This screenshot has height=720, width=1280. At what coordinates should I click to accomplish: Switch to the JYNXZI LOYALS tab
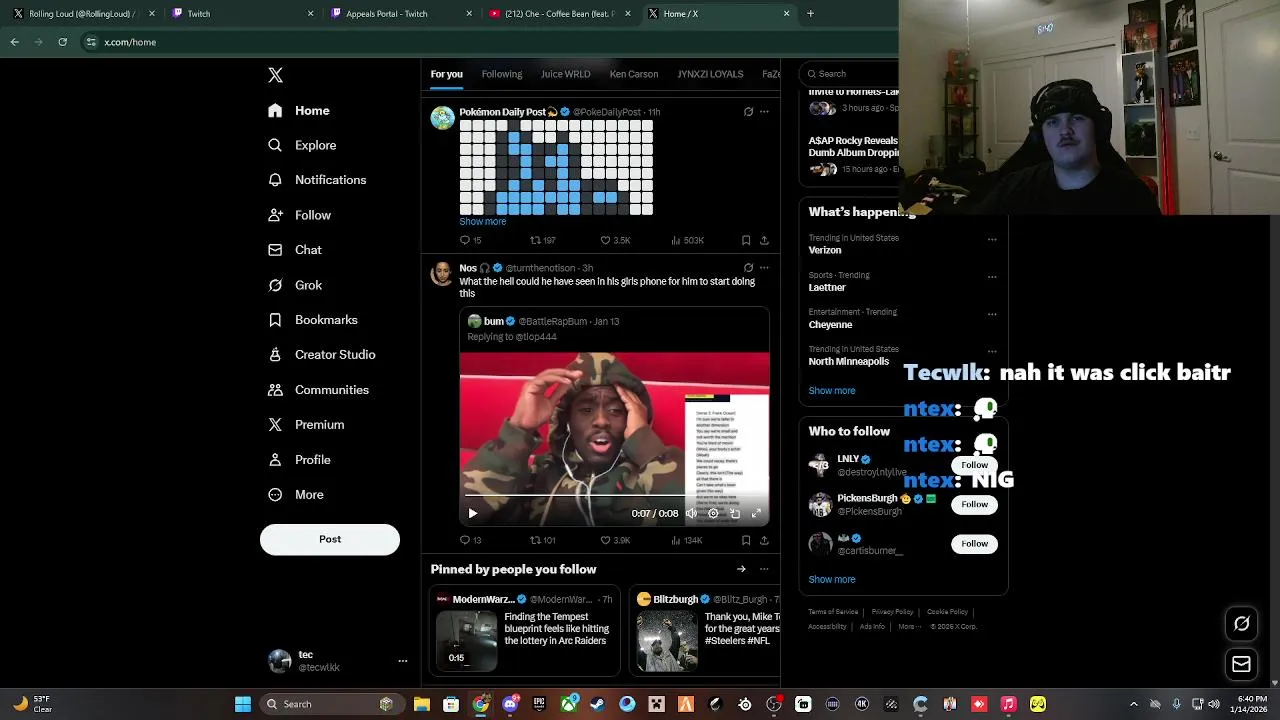pos(710,74)
